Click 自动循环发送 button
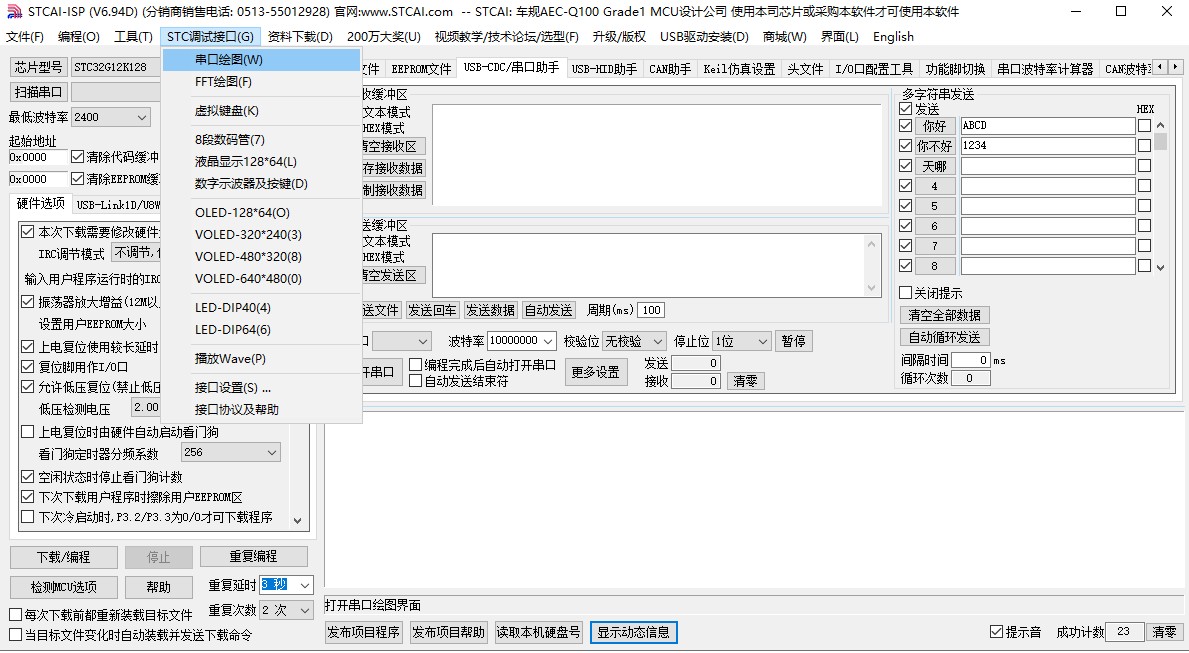The image size is (1189, 653). point(944,337)
